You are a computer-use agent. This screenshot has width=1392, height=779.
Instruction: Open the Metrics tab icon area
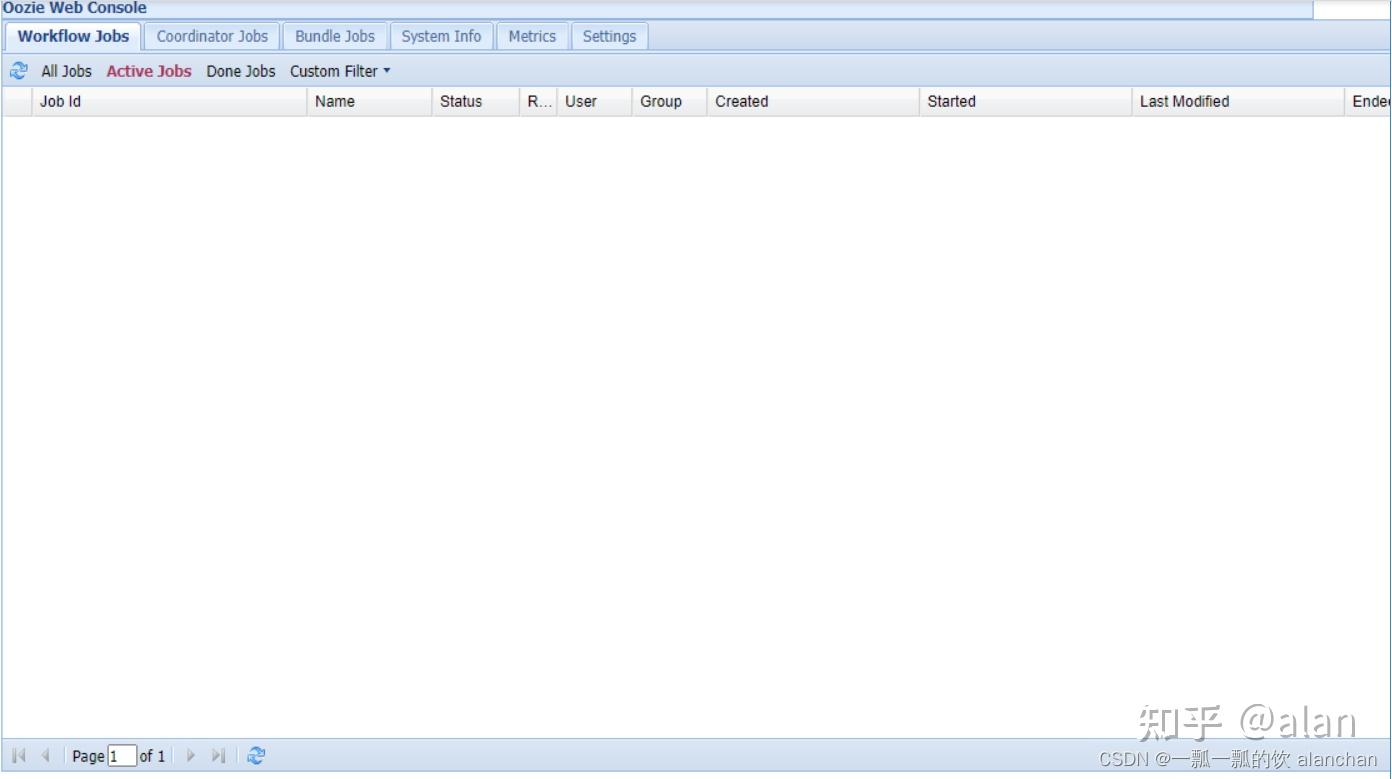(x=532, y=36)
